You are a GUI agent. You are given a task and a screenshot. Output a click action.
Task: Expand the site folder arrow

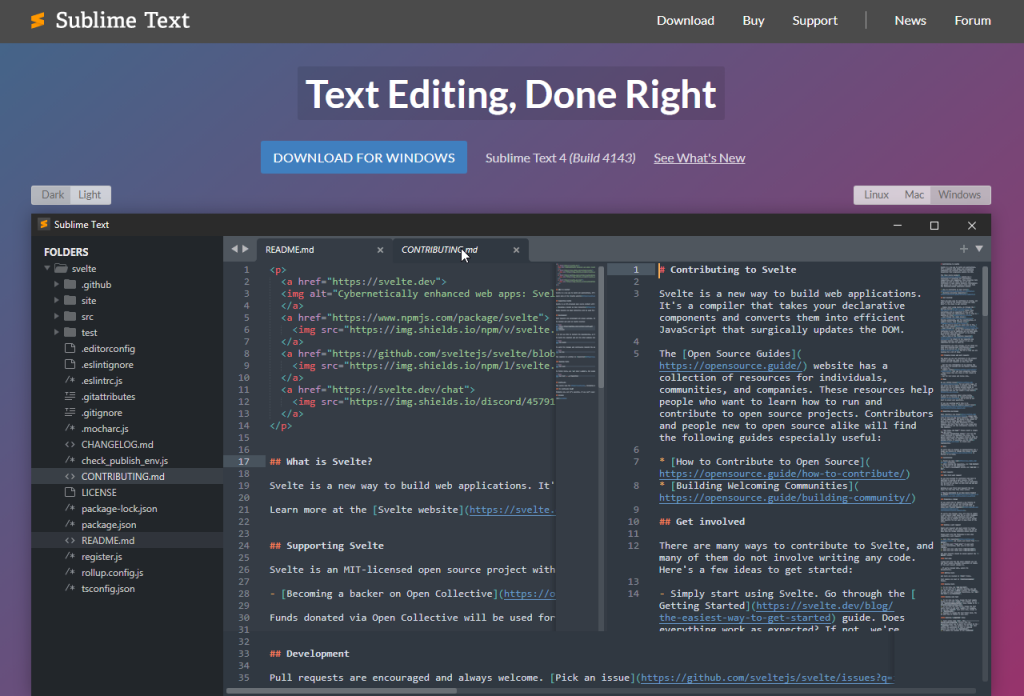pyautogui.click(x=56, y=300)
